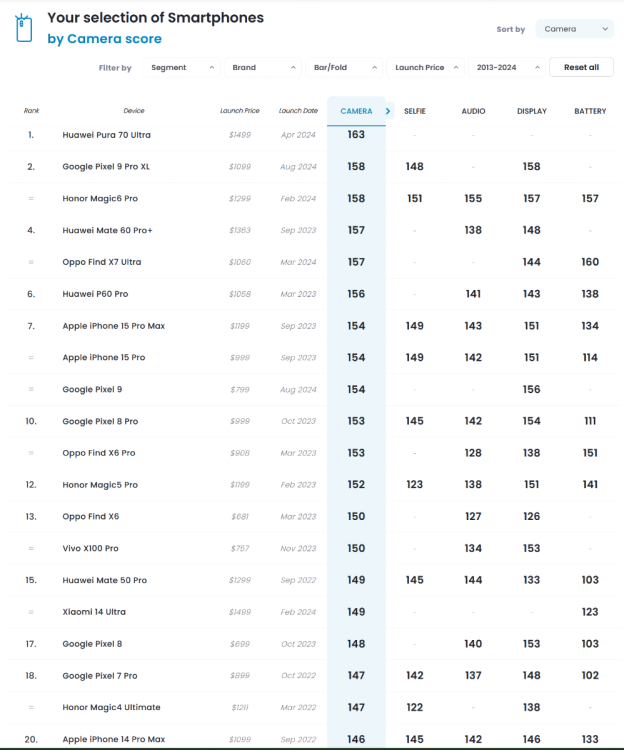Select the BATTERY column header
624x750 pixels.
590,111
